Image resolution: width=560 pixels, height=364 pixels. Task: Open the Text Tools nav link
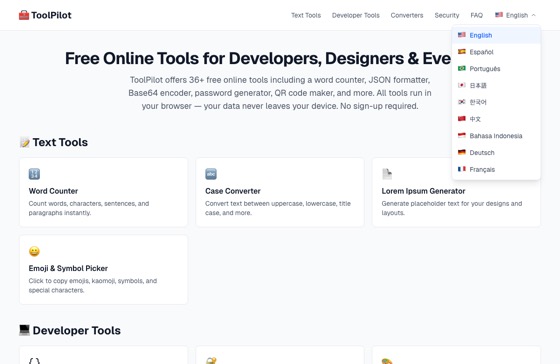coord(306,15)
